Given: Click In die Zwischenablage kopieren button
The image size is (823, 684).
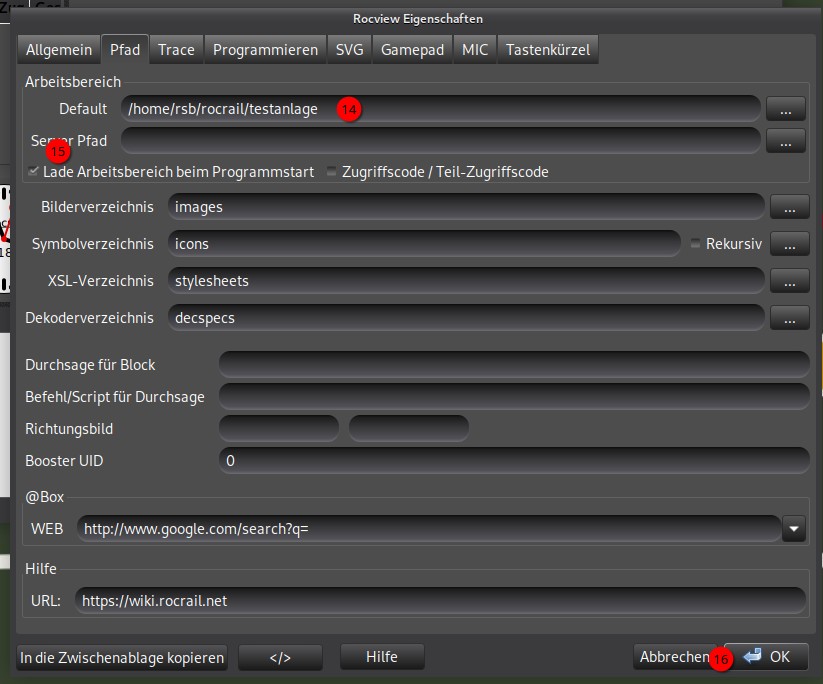Looking at the screenshot, I should (122, 657).
